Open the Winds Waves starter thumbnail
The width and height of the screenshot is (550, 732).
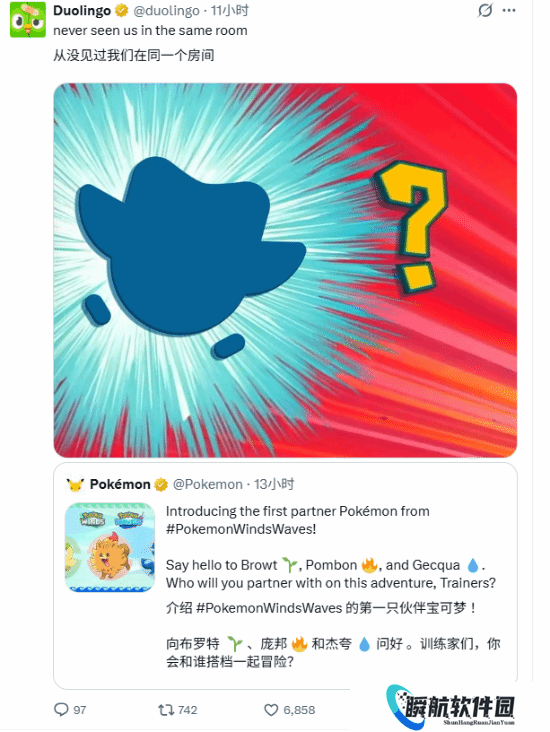pyautogui.click(x=110, y=547)
